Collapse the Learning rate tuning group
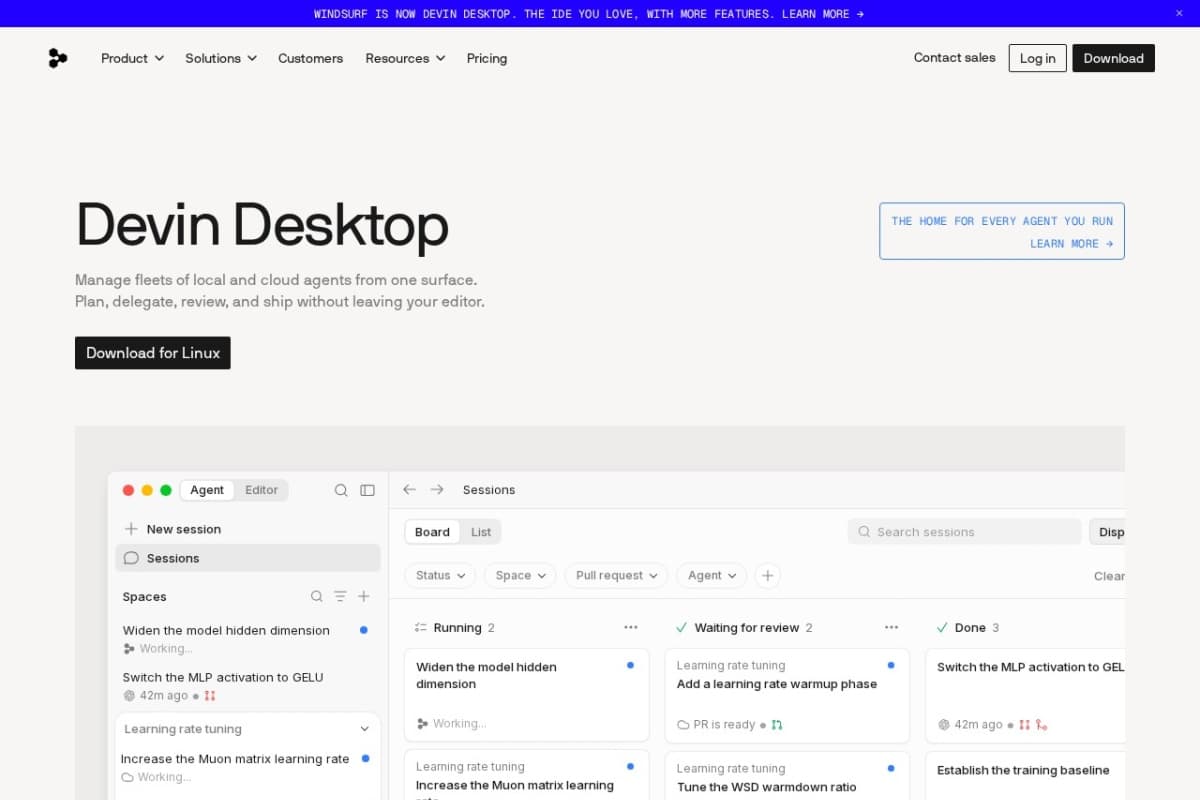 [365, 729]
